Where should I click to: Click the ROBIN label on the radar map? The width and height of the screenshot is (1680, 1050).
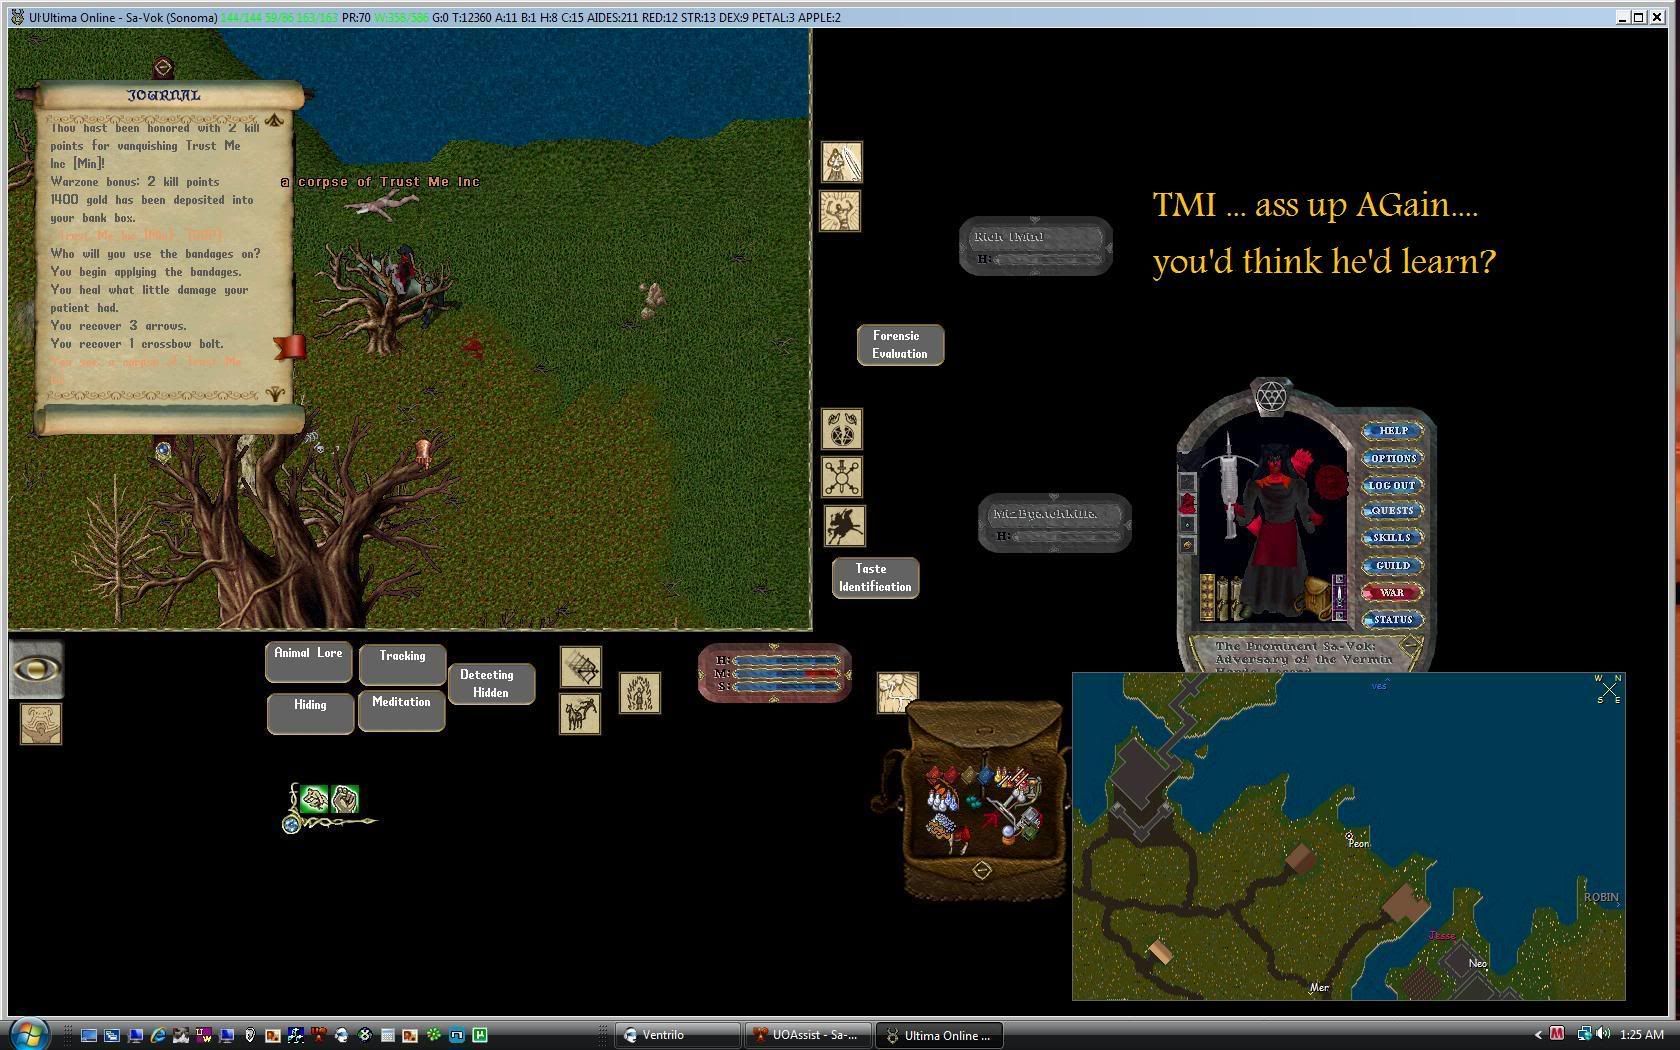click(1601, 897)
